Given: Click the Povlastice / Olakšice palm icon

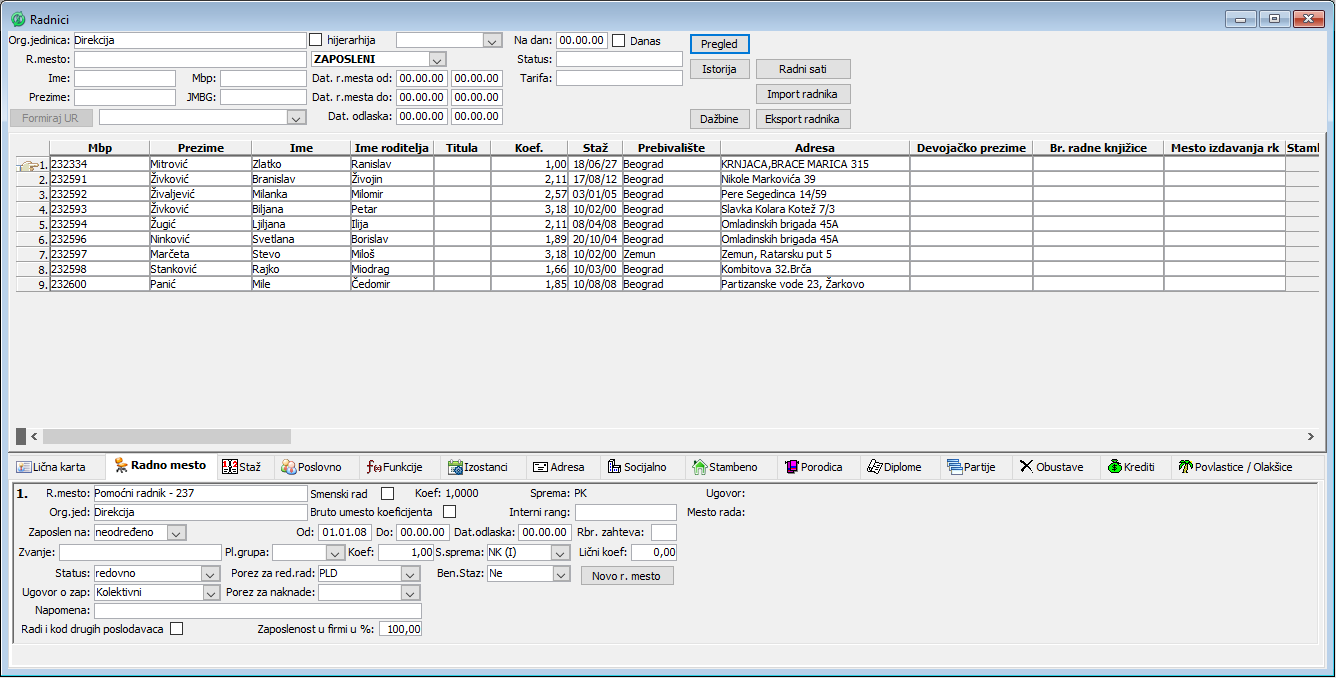Looking at the screenshot, I should 1185,467.
